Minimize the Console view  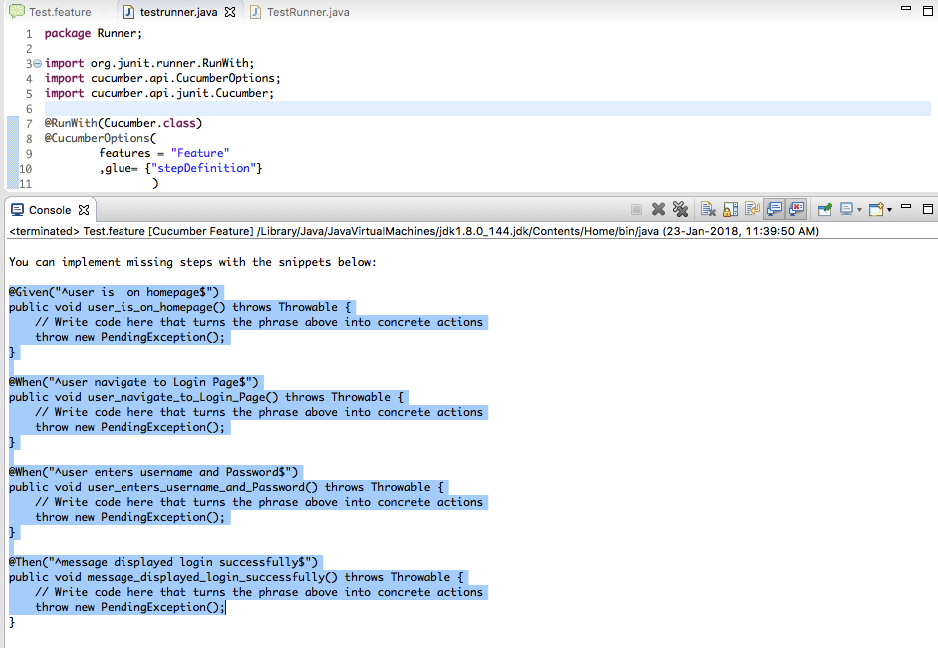pyautogui.click(x=906, y=209)
